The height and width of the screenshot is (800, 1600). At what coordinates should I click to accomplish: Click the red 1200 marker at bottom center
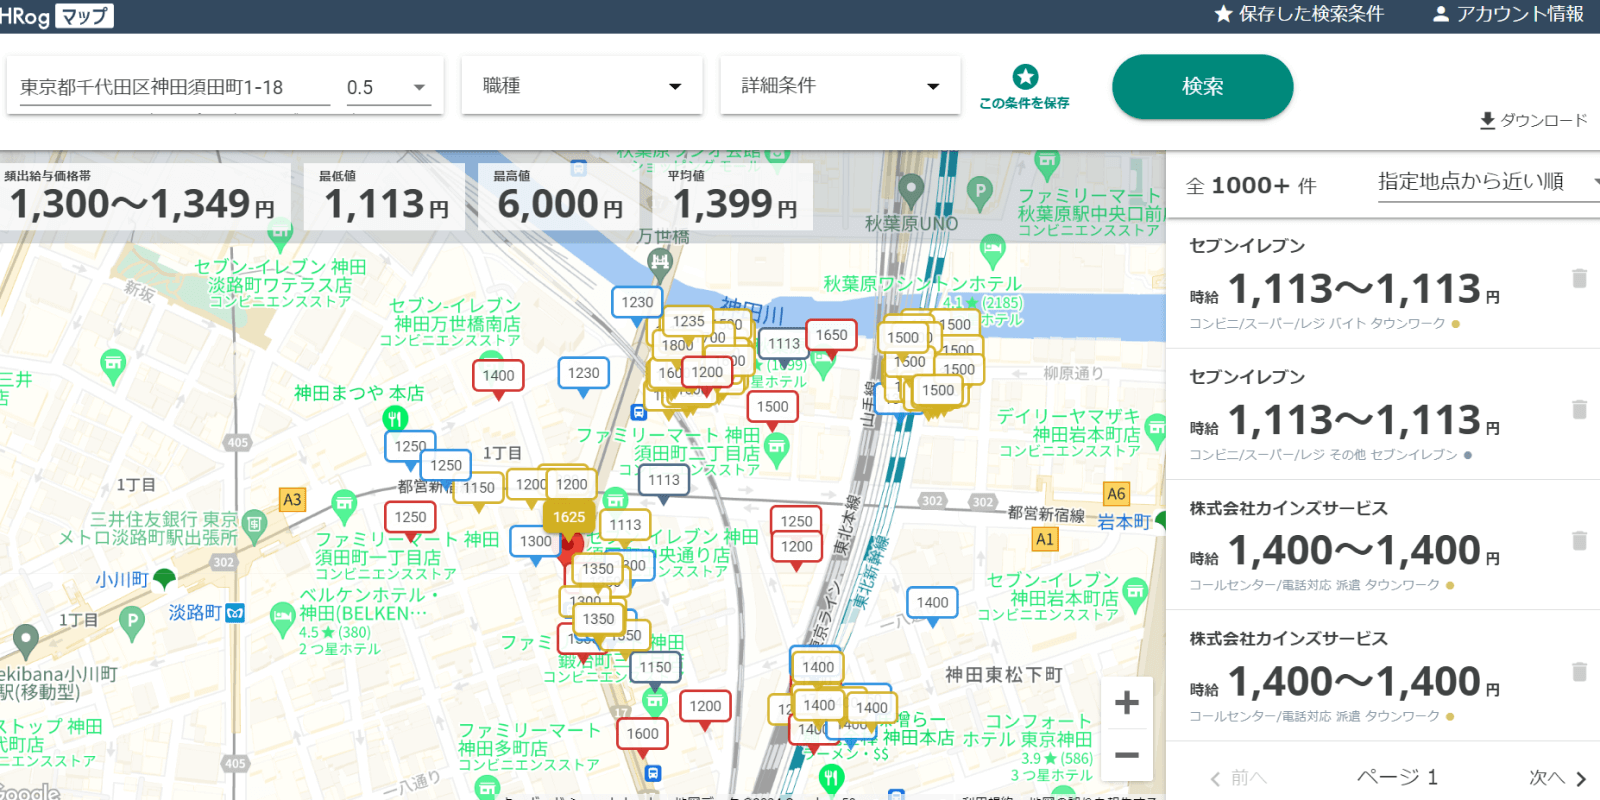705,707
